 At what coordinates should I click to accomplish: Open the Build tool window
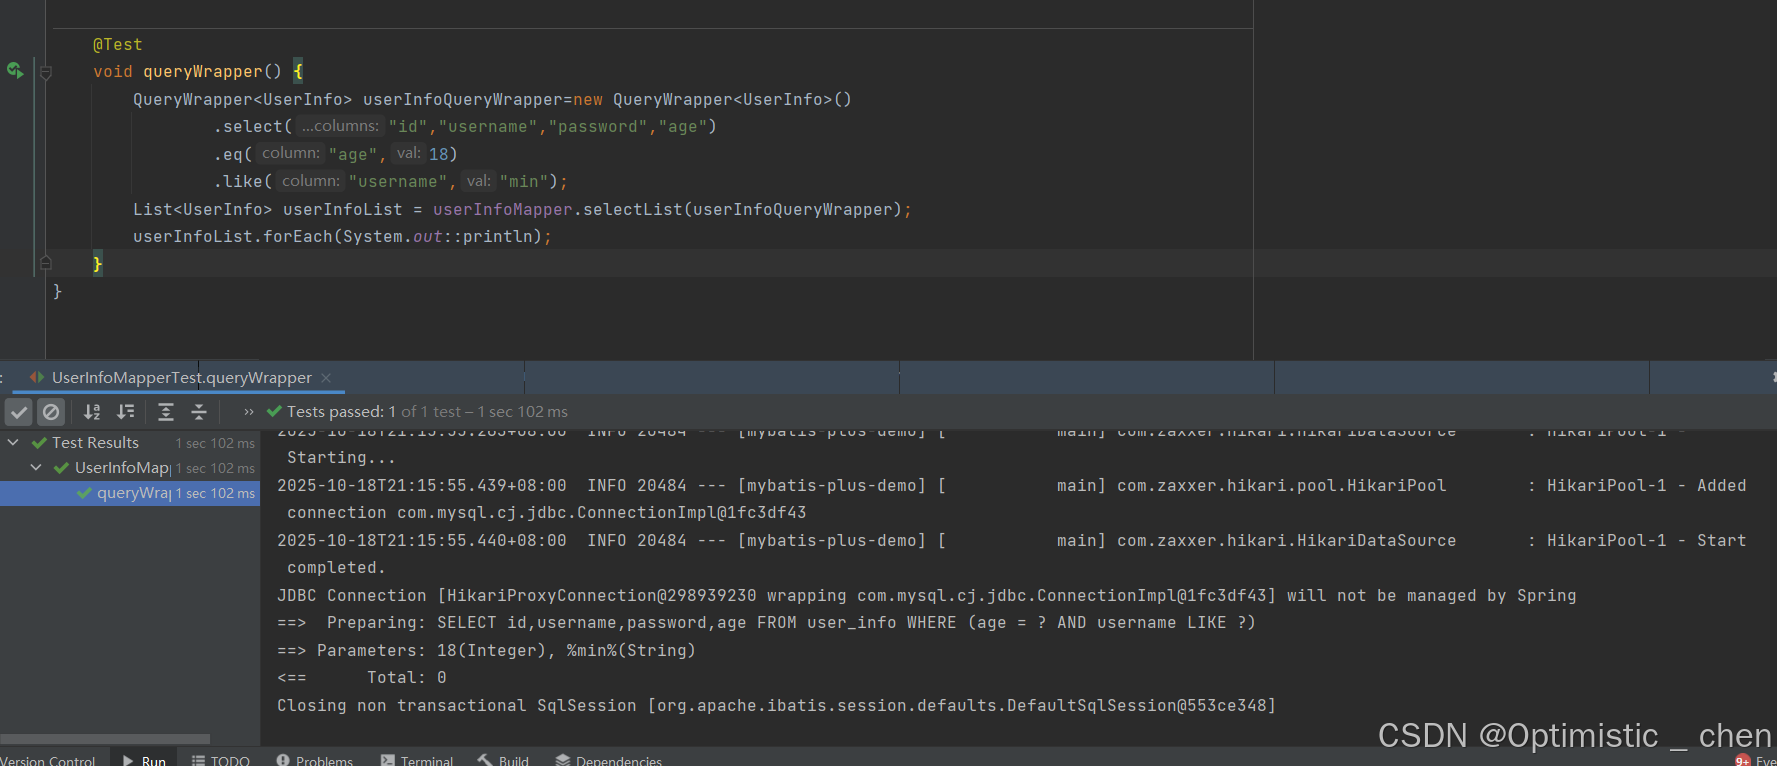click(503, 761)
